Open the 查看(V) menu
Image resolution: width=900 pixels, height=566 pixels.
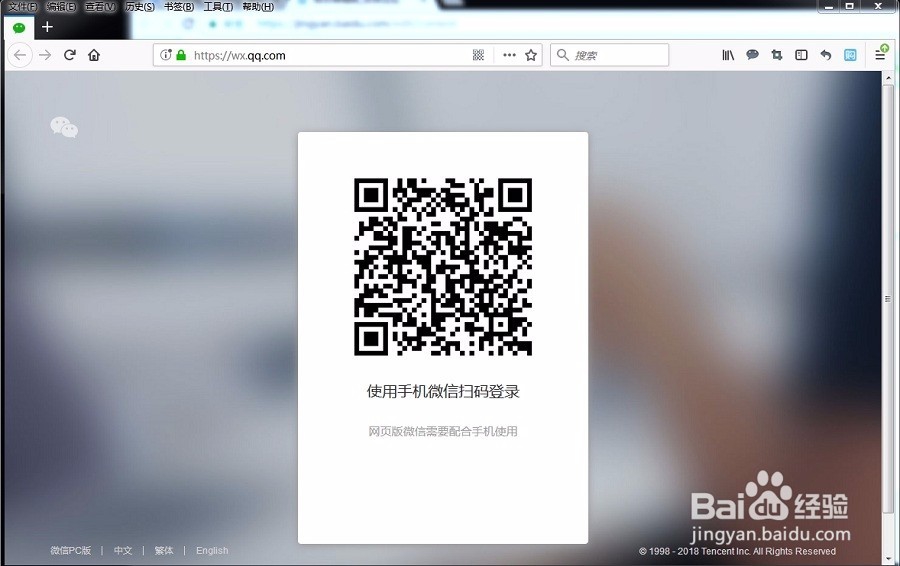click(x=100, y=7)
